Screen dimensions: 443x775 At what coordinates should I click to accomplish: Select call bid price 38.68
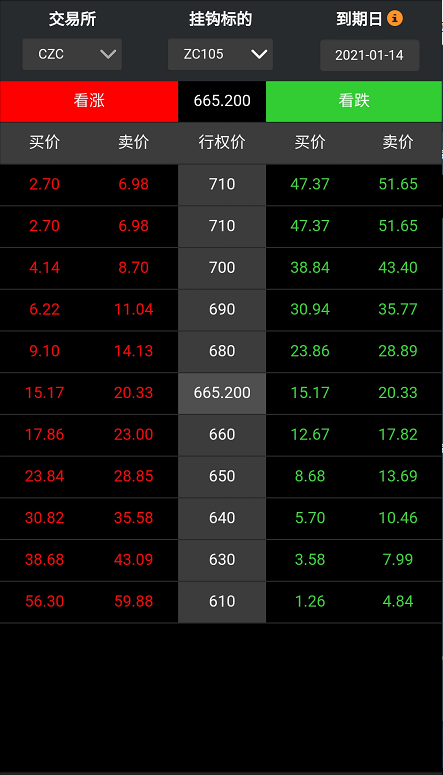pos(44,560)
